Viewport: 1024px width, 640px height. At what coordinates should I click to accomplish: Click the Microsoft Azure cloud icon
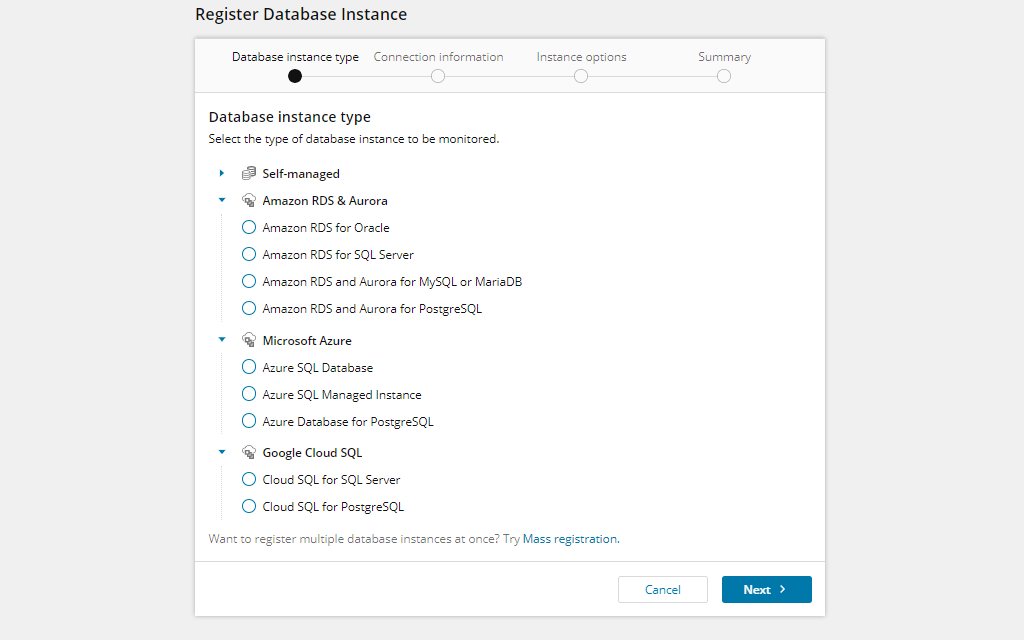click(248, 339)
